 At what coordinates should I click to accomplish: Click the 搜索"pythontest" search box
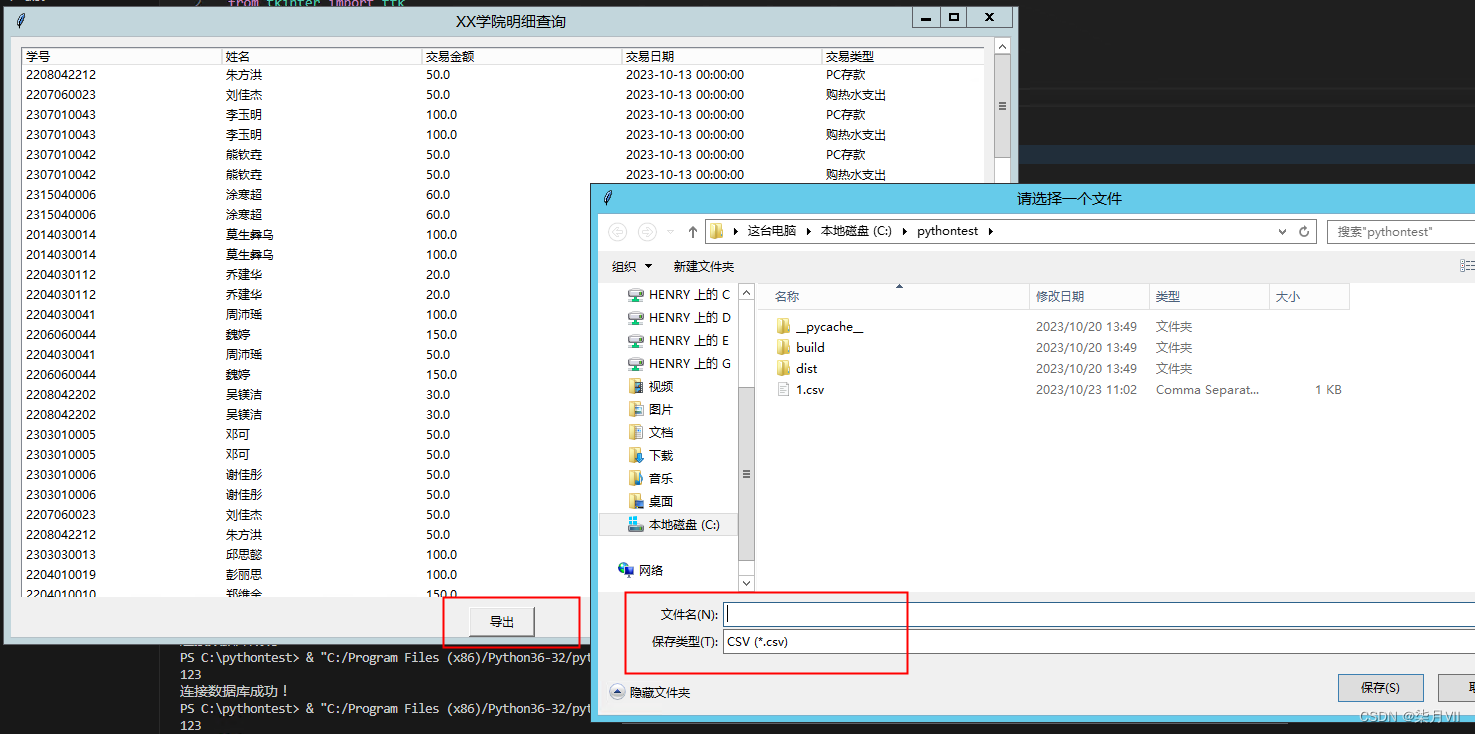[1402, 231]
